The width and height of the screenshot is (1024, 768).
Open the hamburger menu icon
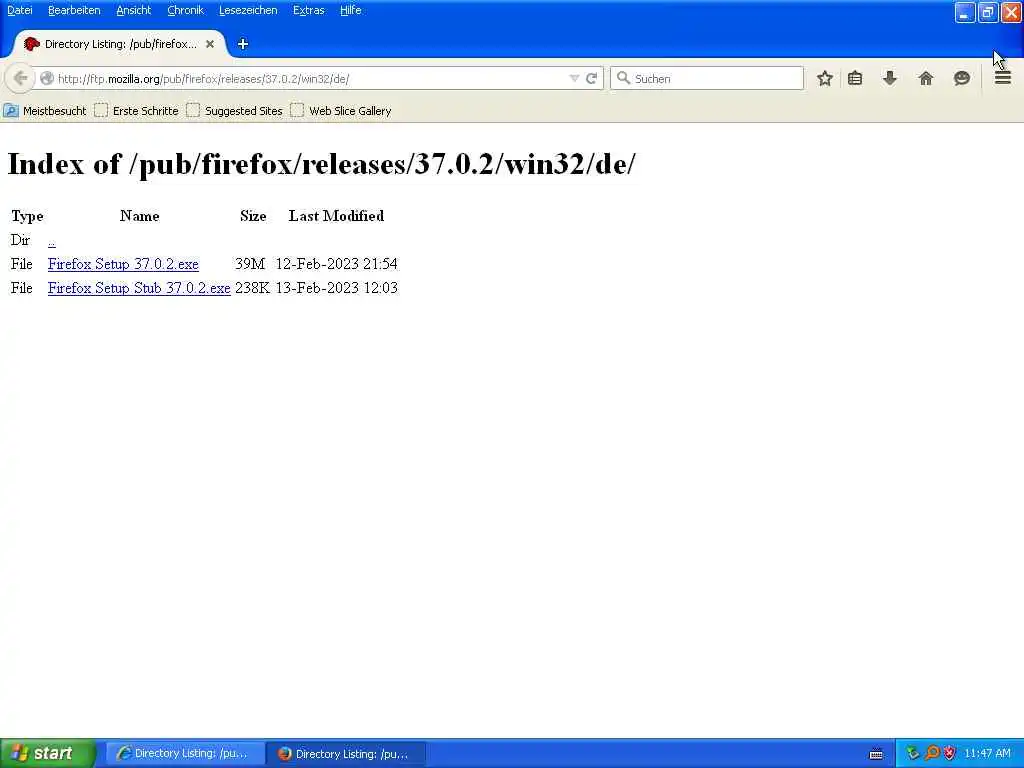[1002, 78]
